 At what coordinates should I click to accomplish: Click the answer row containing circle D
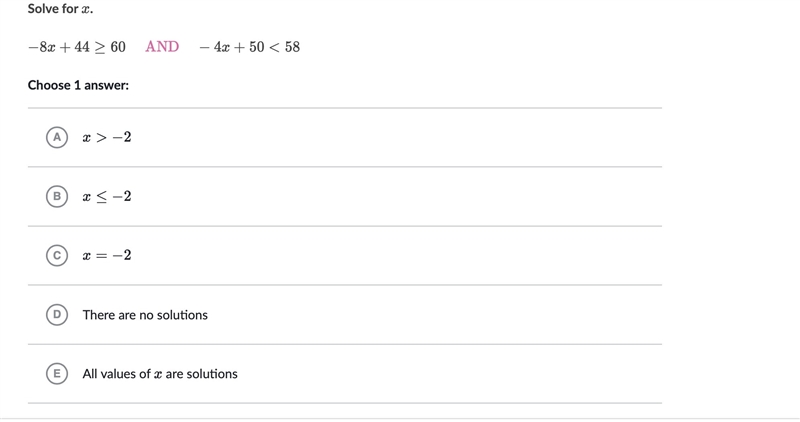click(x=345, y=314)
